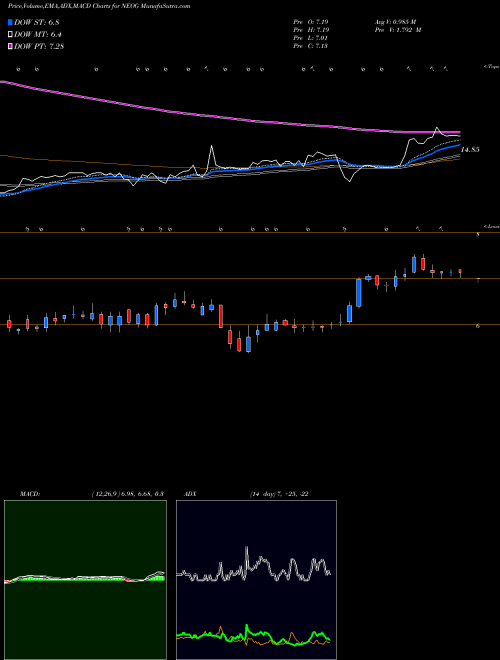Click the Pre O: 7.19 value
This screenshot has width=500, height=660.
pyautogui.click(x=311, y=22)
